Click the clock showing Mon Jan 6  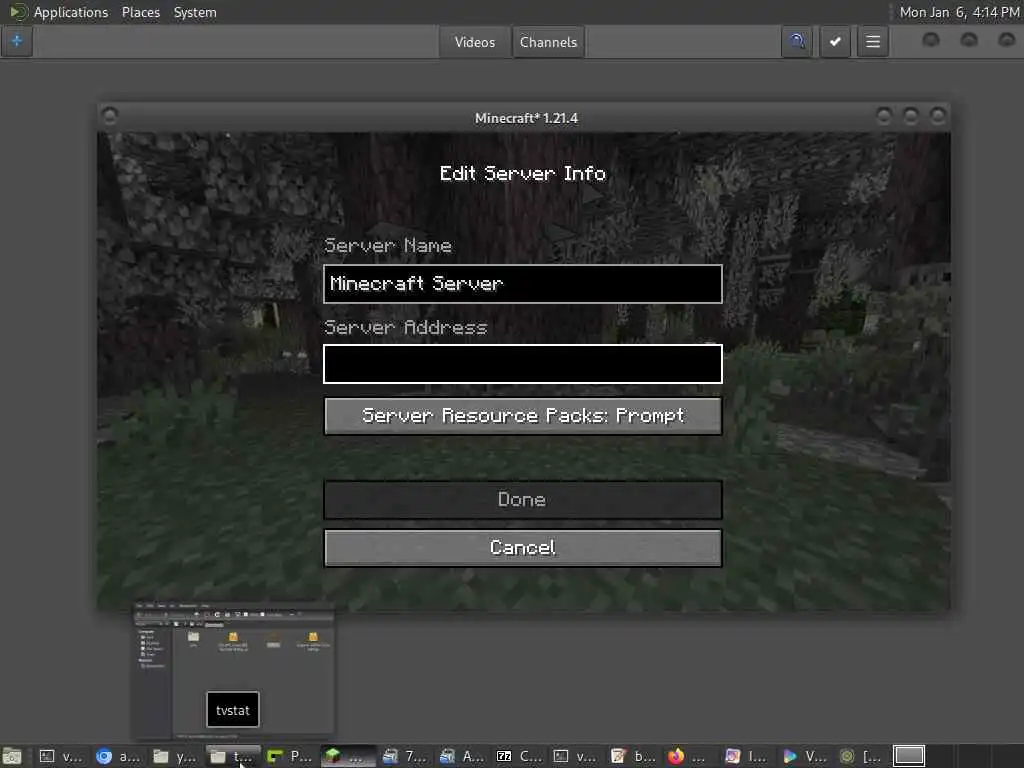tap(959, 12)
